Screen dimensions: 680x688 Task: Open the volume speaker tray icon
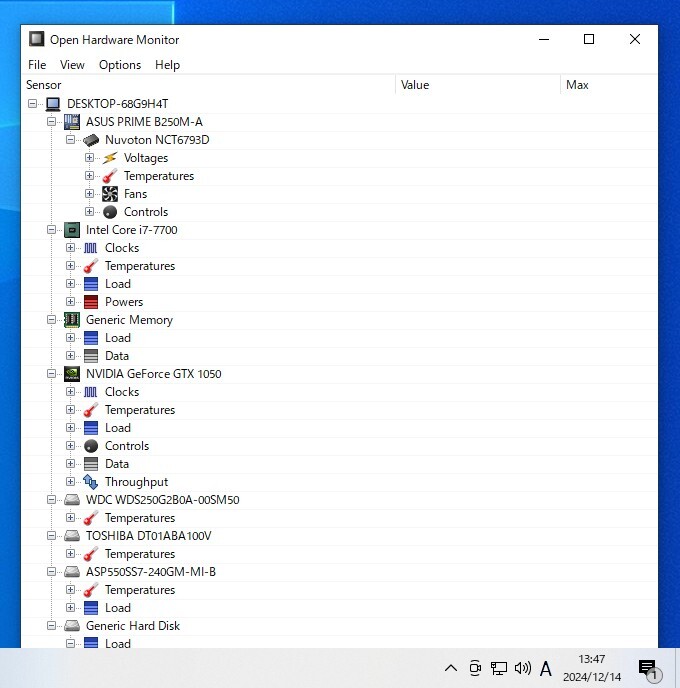coord(523,668)
